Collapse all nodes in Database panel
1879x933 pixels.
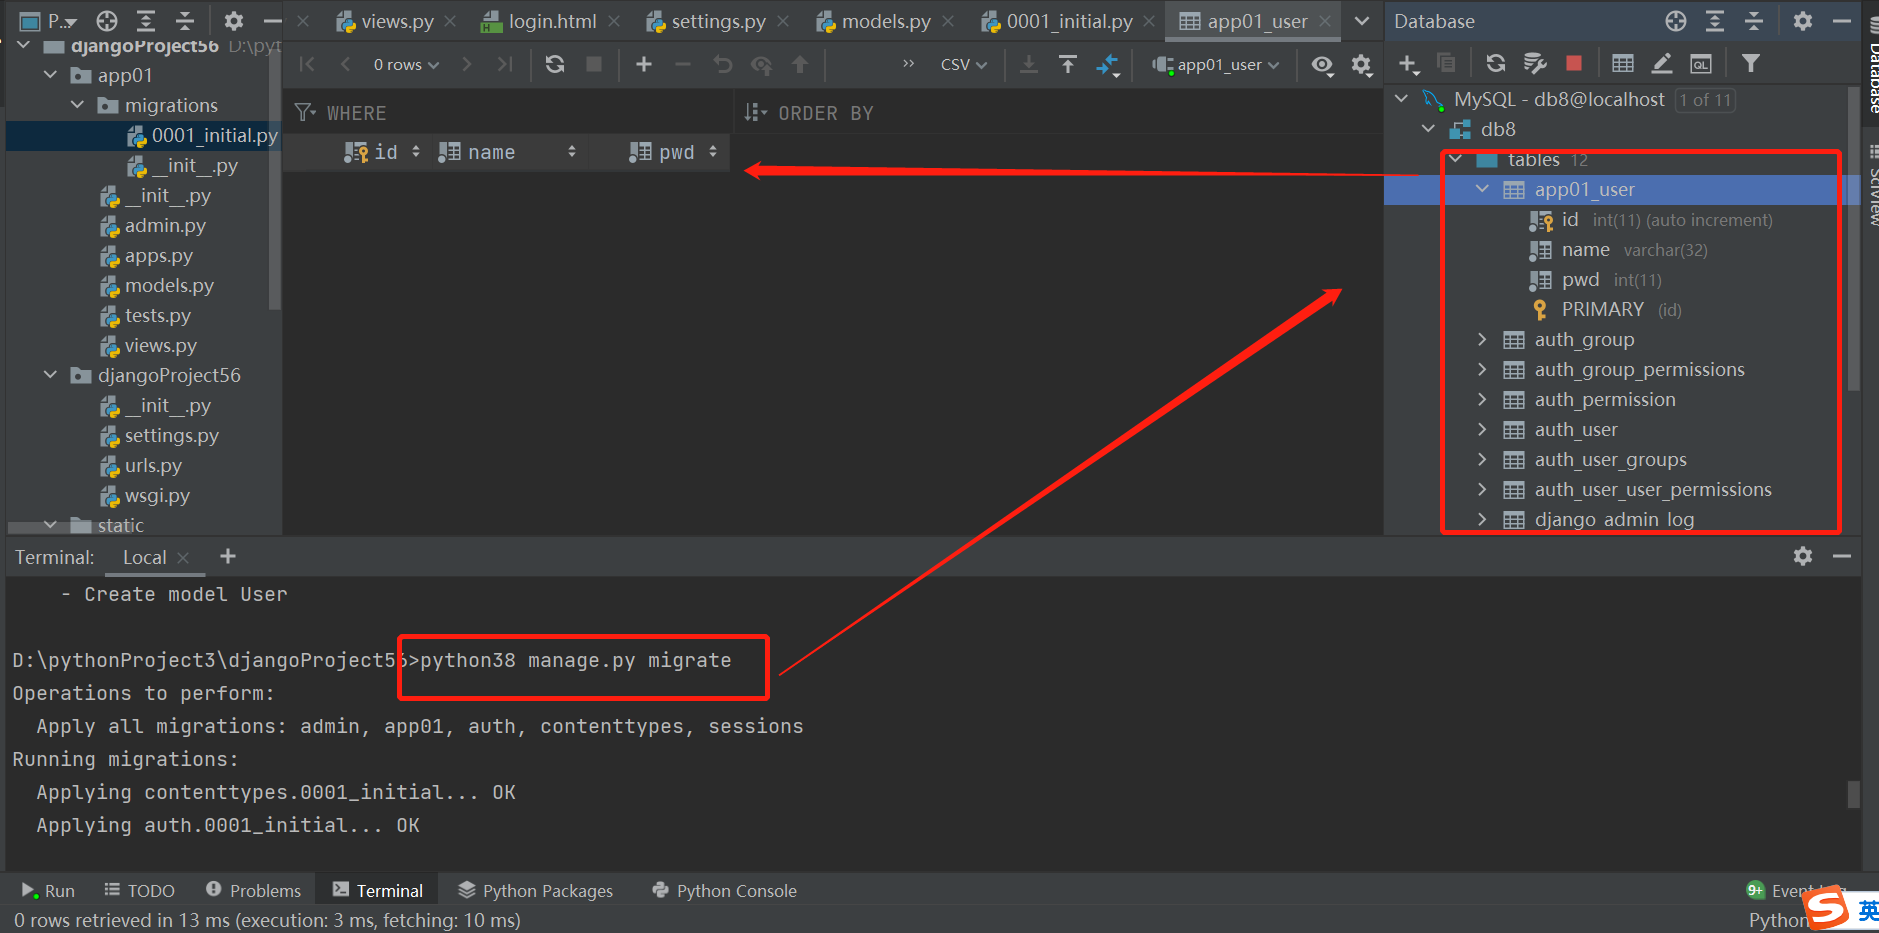tap(1754, 21)
